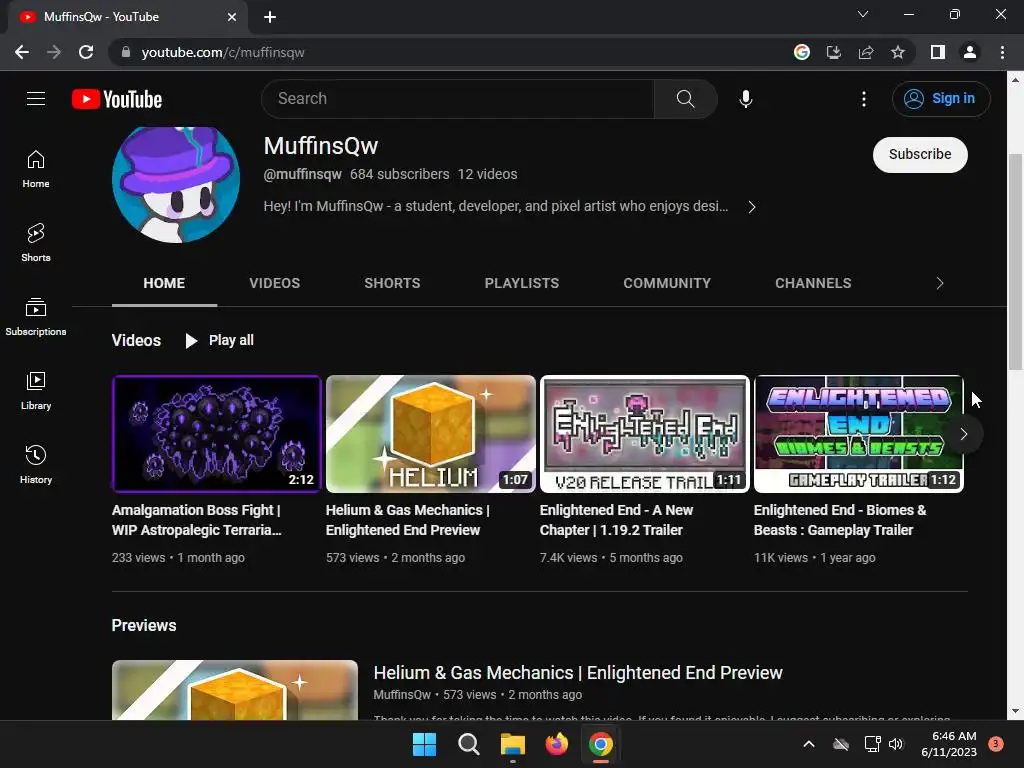Open Chrome profile icon

(970, 52)
